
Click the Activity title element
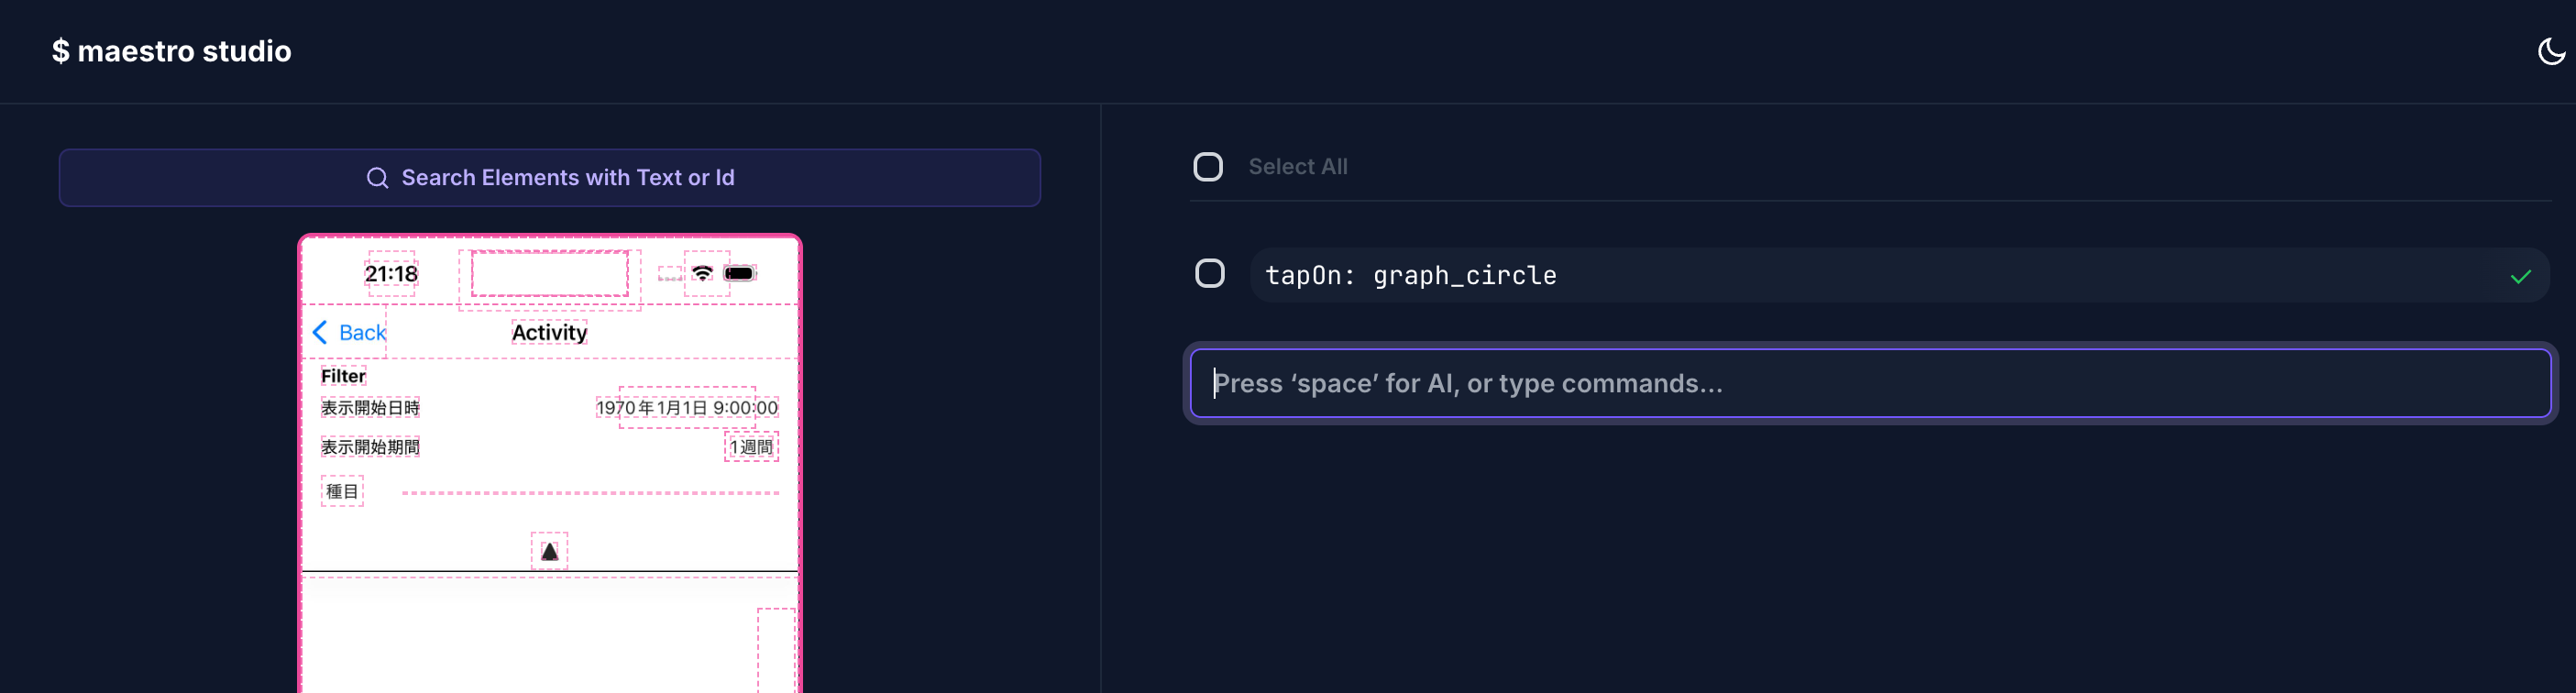(549, 332)
